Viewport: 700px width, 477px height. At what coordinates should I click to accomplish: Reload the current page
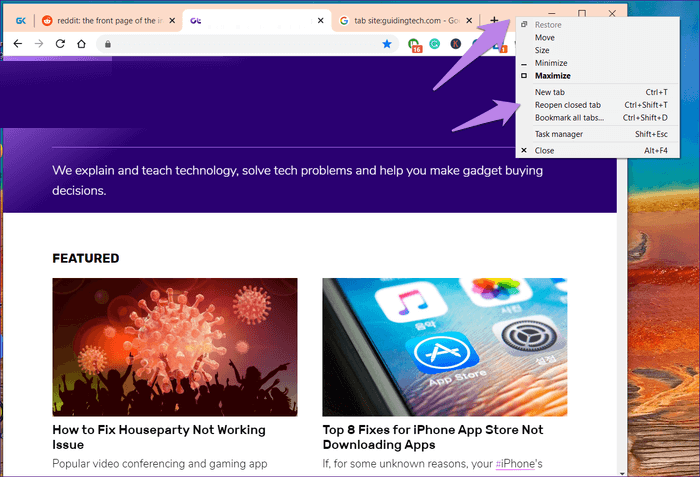[x=60, y=44]
